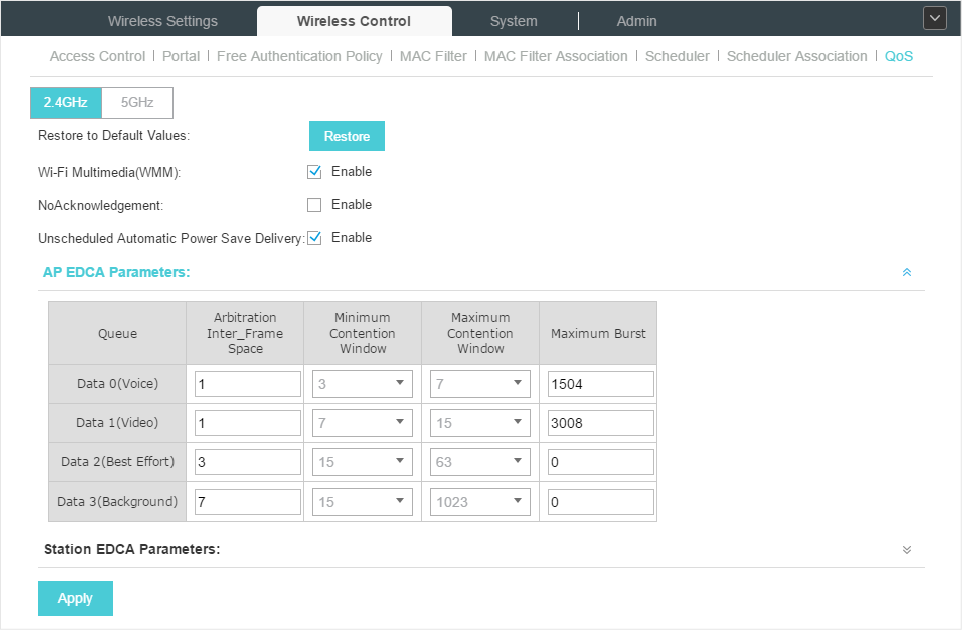Go to the System tab
962x630 pixels.
[x=514, y=21]
